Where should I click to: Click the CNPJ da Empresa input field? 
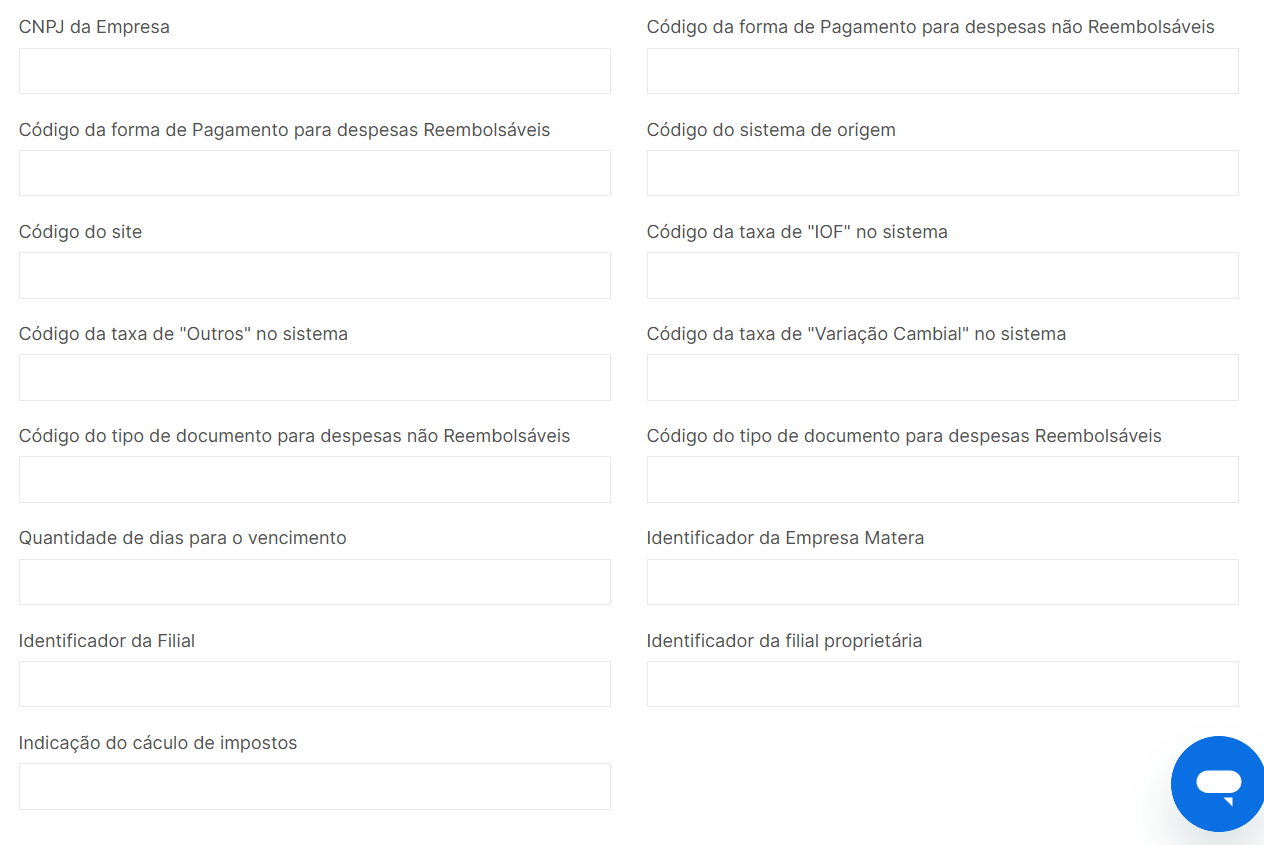click(x=314, y=71)
